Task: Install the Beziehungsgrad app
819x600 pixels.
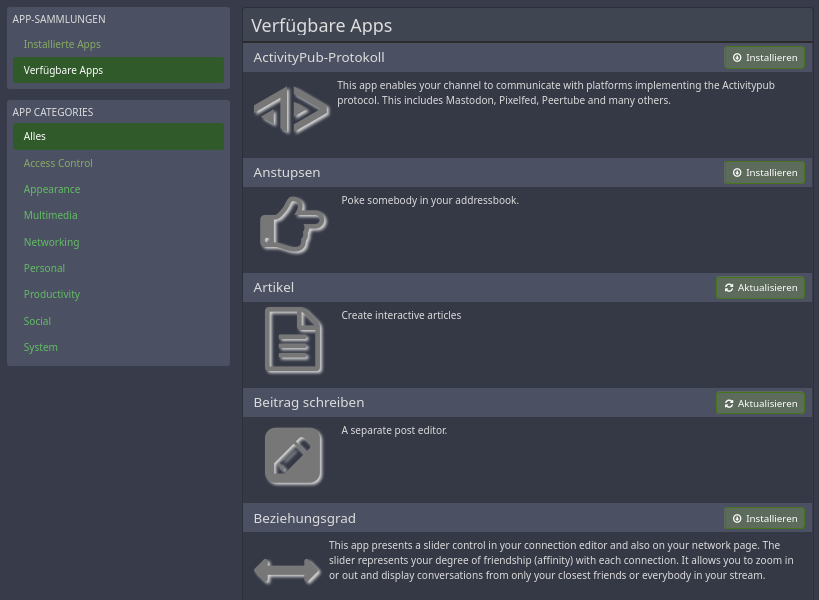Action: (764, 518)
